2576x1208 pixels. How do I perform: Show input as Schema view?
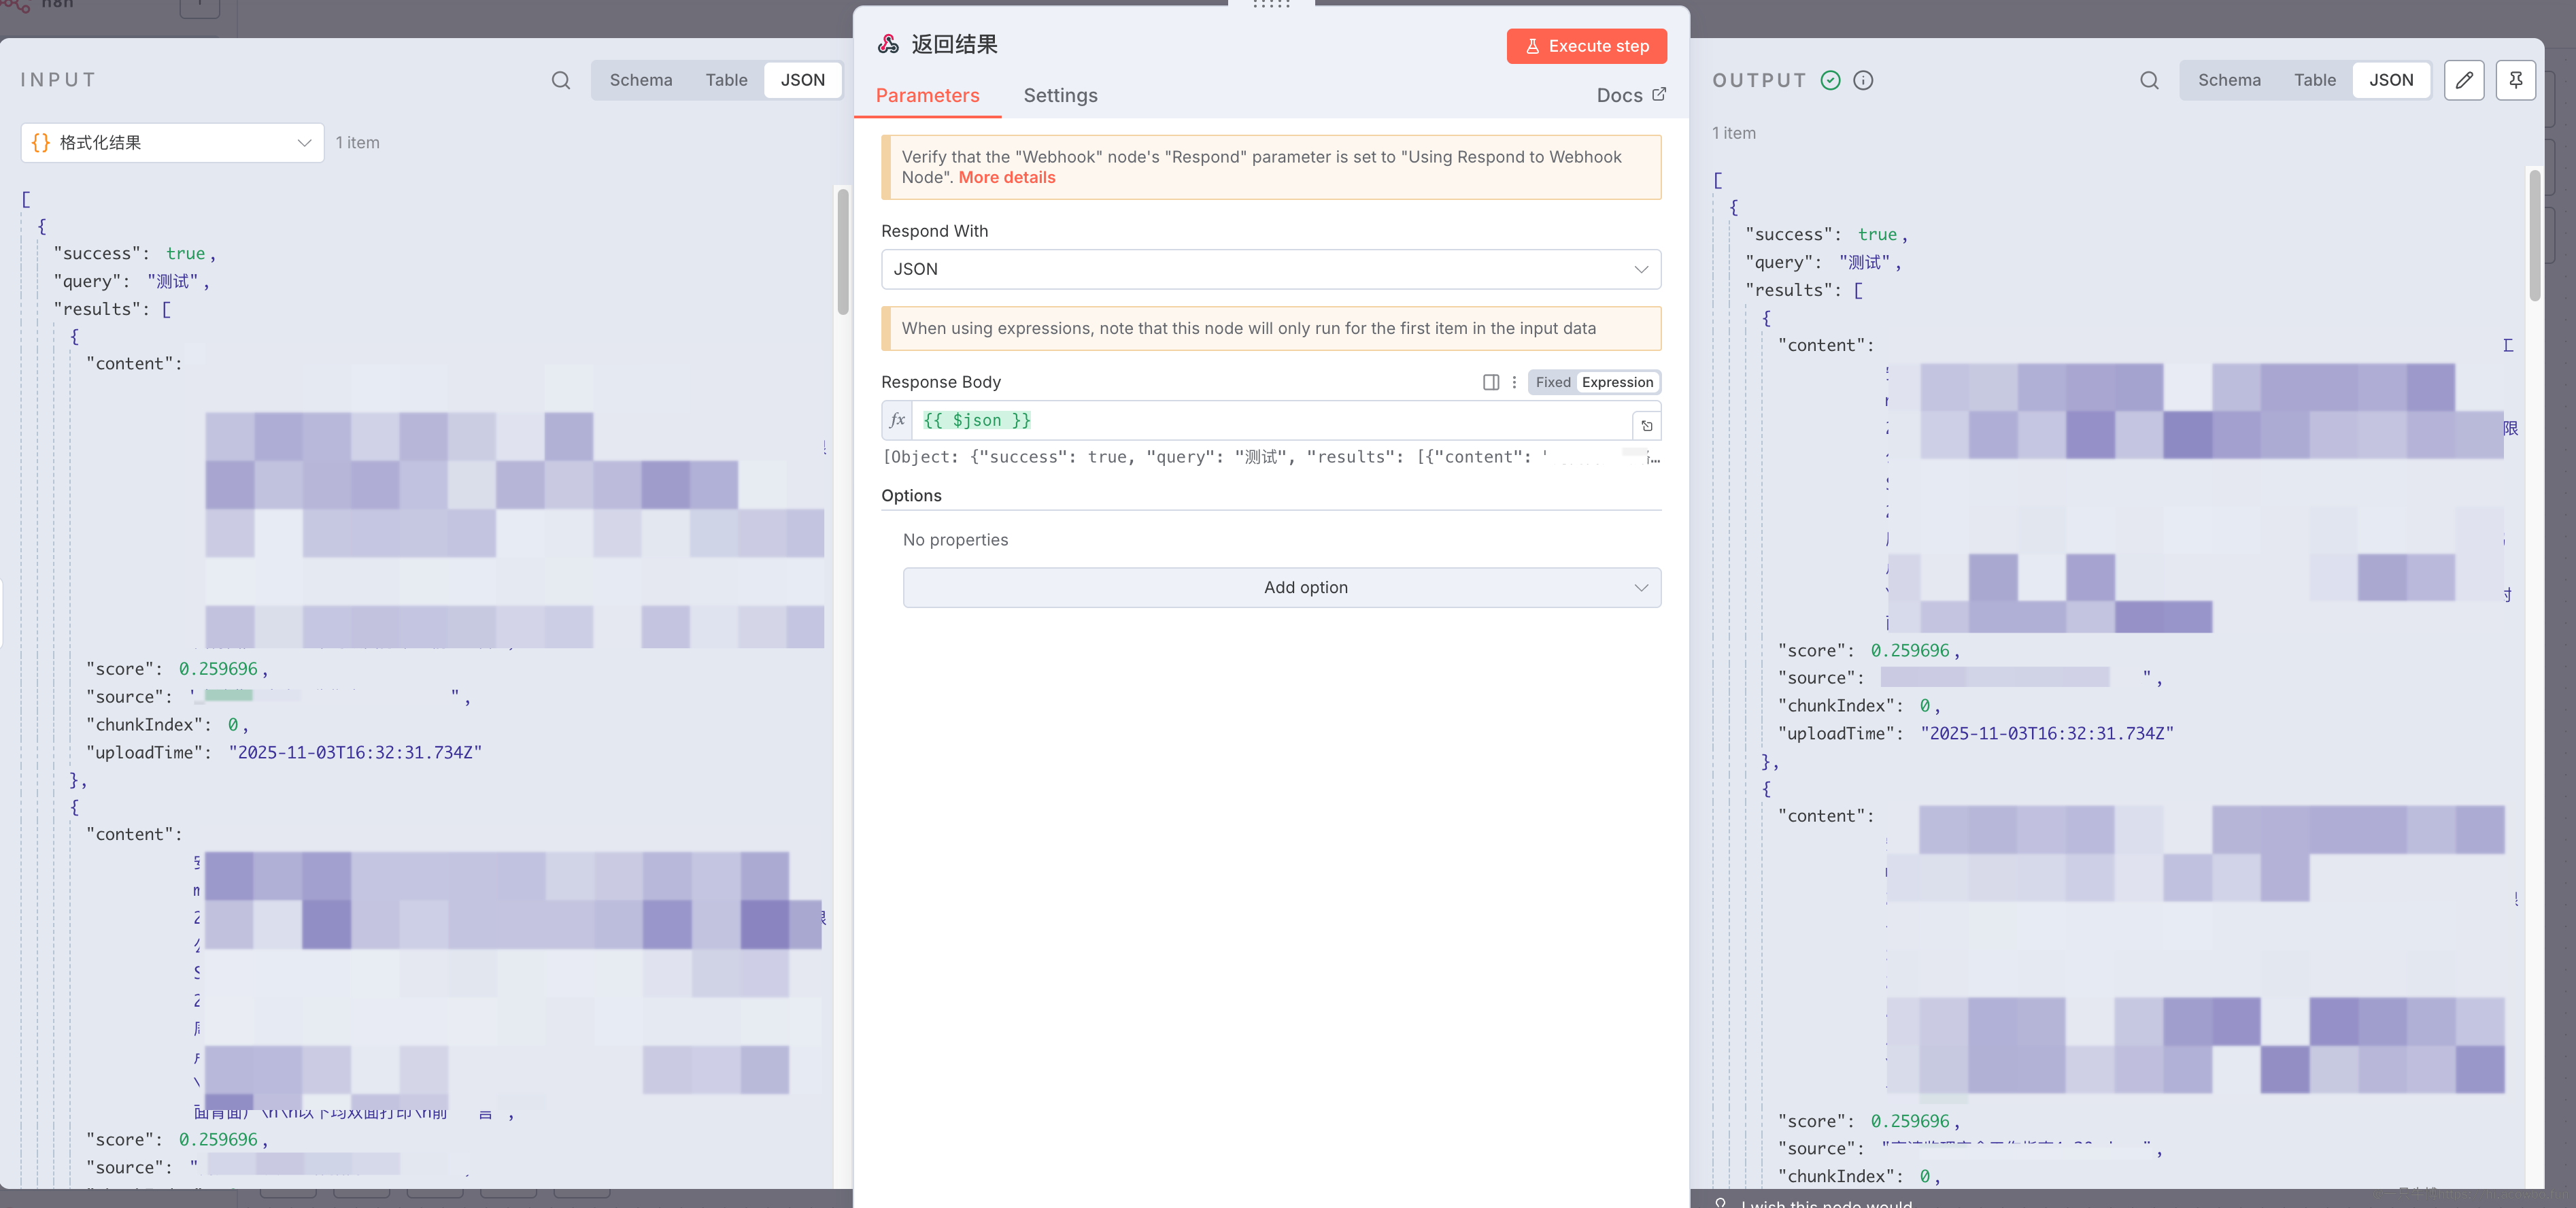coord(641,80)
